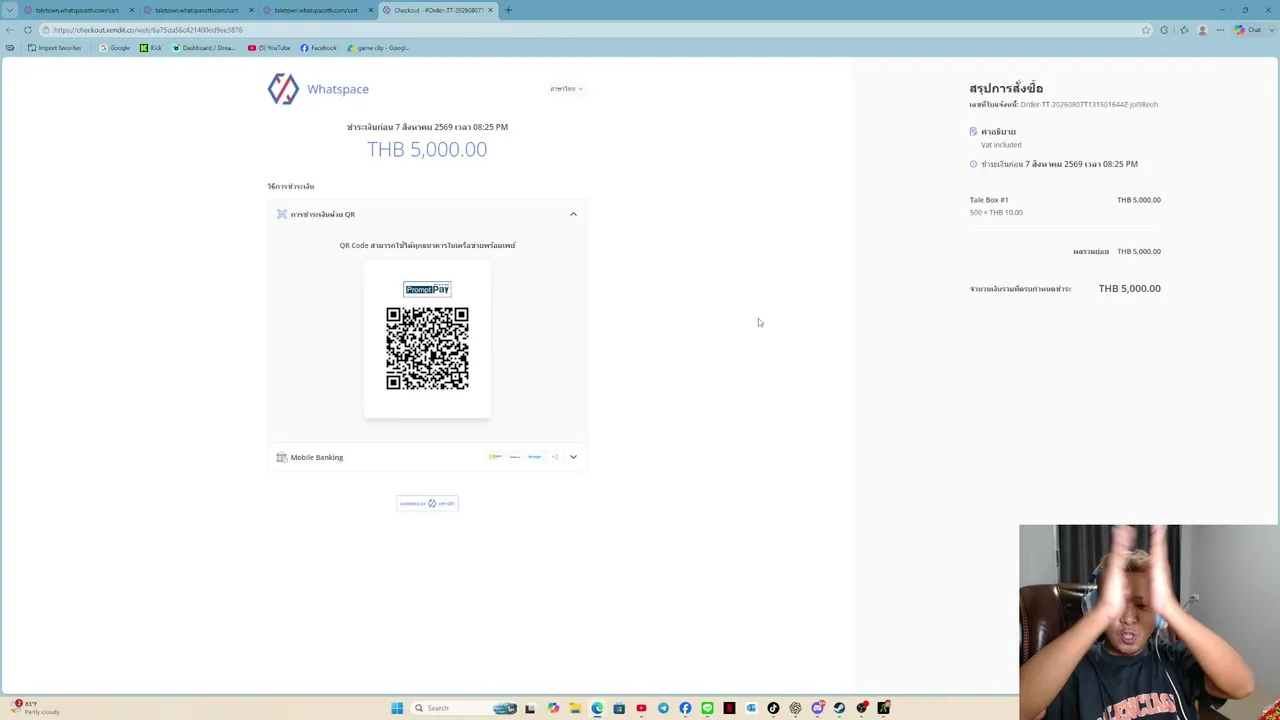Open the browser Favorites list icon
1280x720 pixels.
[x=1184, y=30]
